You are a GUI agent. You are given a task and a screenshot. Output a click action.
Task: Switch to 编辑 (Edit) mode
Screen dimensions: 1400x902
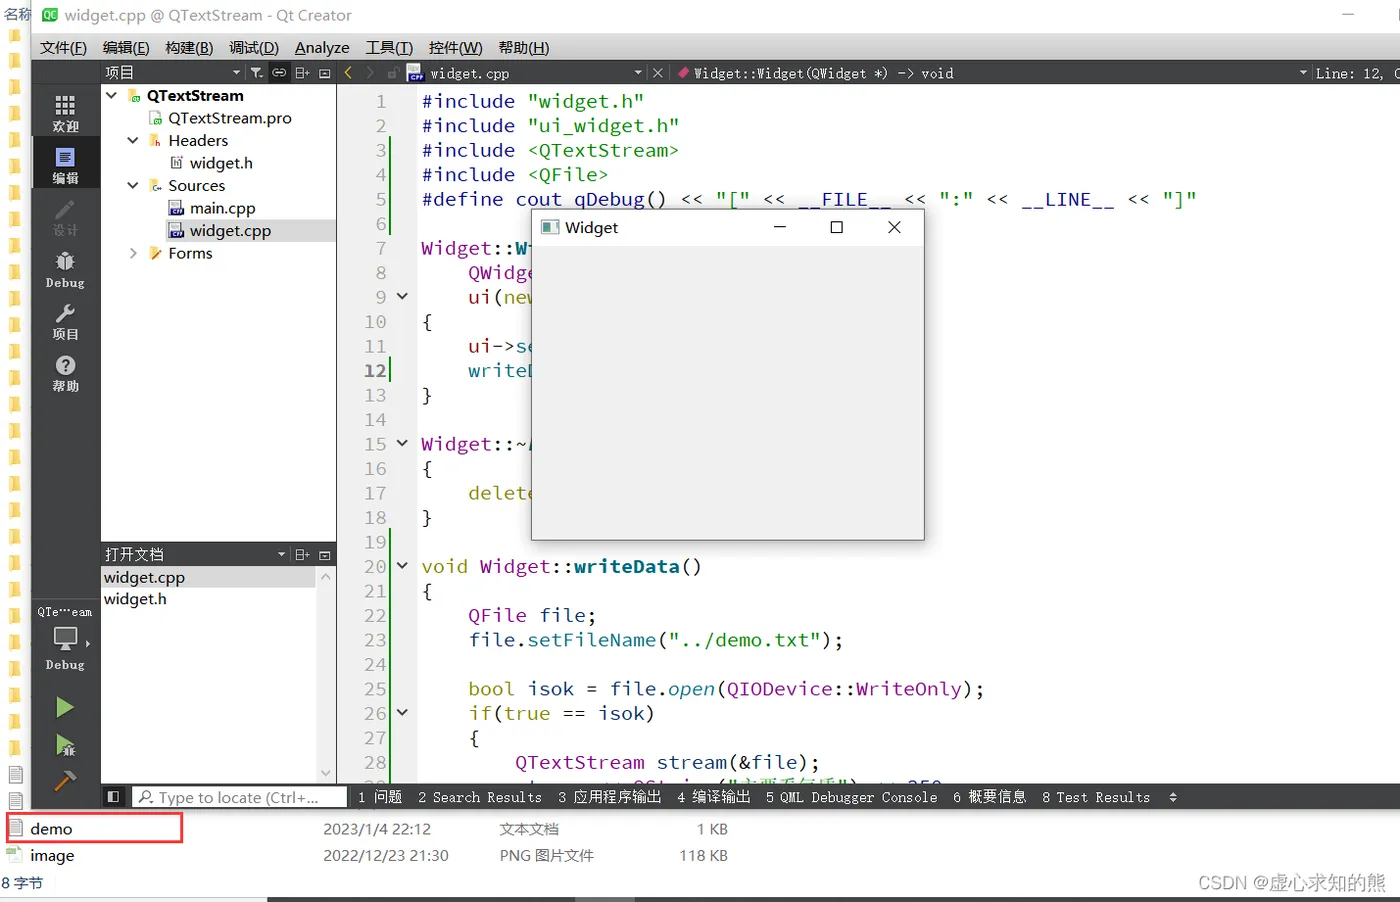(x=65, y=165)
